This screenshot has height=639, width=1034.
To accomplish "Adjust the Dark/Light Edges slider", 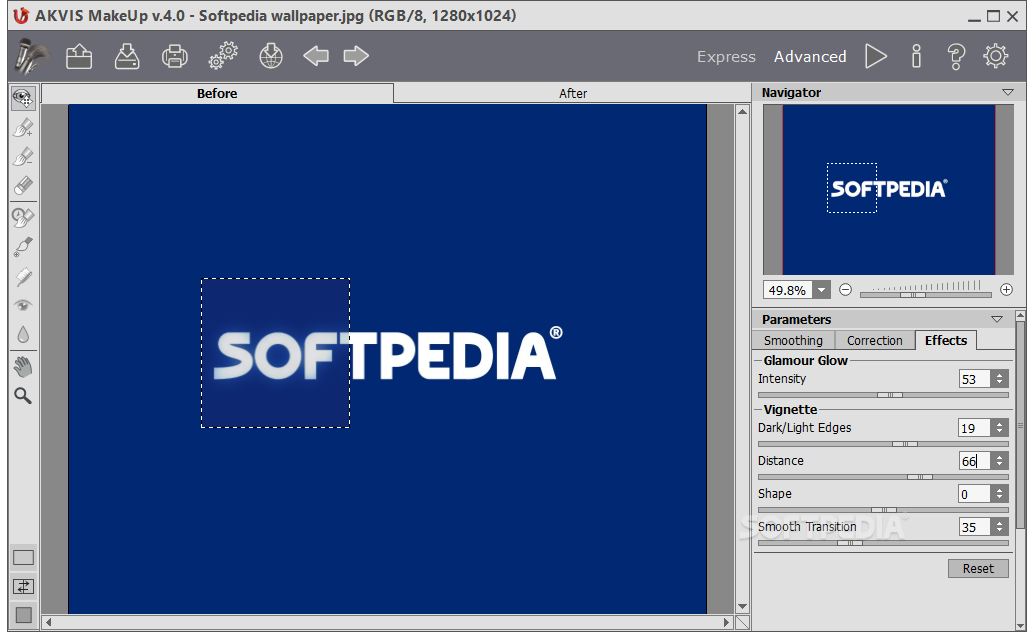I will (883, 444).
